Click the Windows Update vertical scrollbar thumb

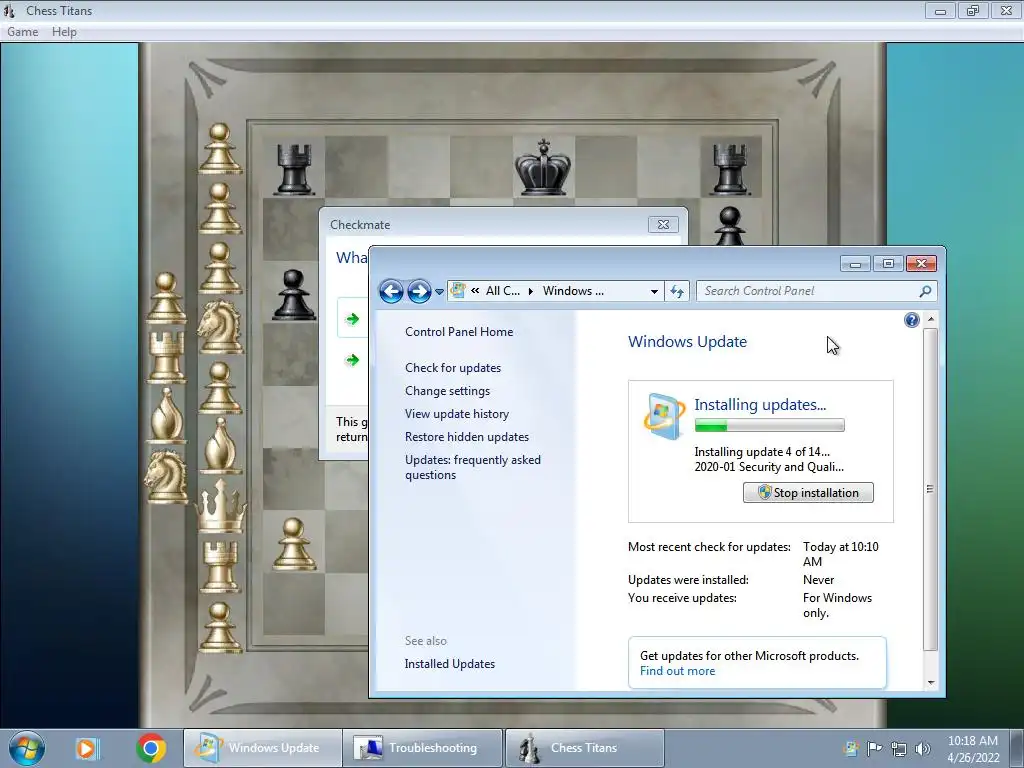930,488
